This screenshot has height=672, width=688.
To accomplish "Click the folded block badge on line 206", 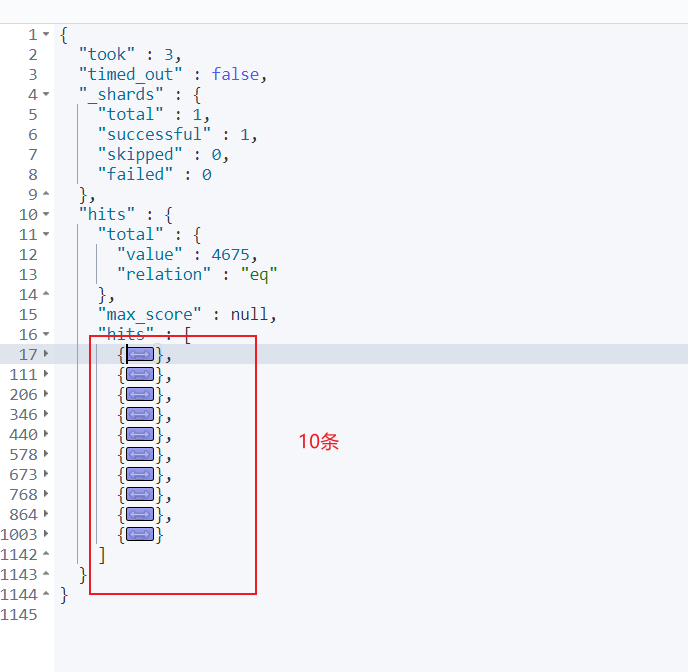I will tap(140, 394).
